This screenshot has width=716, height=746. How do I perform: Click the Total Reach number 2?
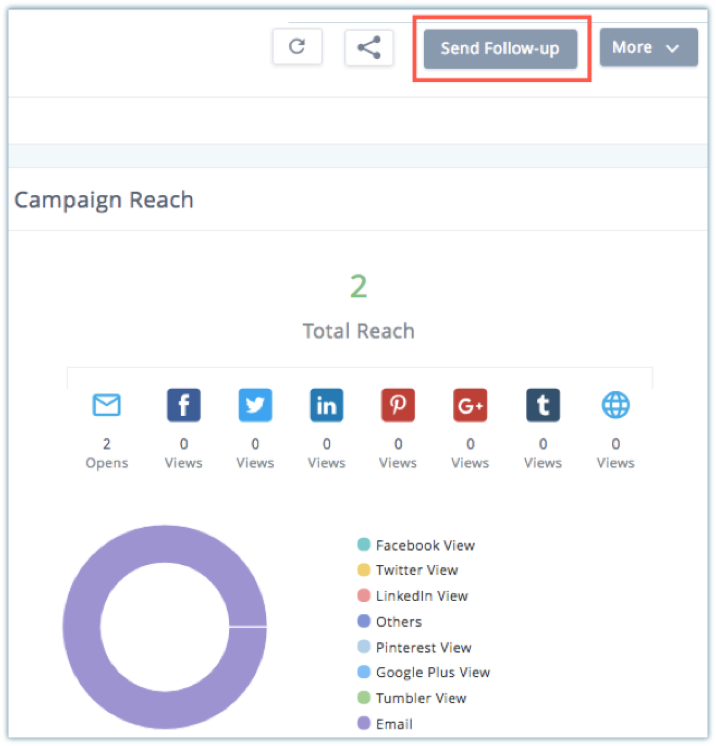(358, 287)
